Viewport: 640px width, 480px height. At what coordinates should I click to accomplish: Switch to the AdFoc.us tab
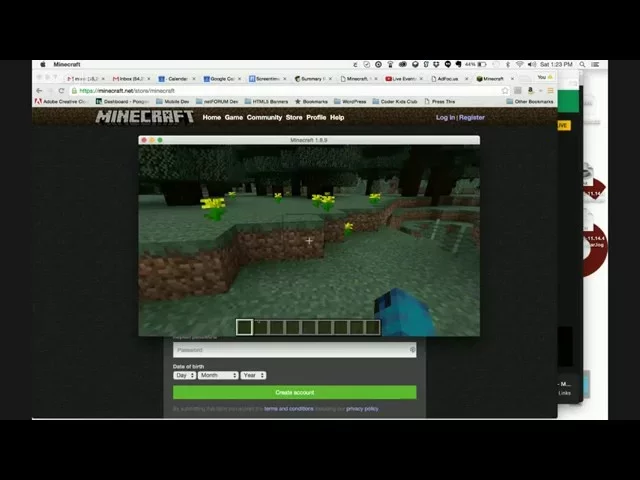[449, 78]
